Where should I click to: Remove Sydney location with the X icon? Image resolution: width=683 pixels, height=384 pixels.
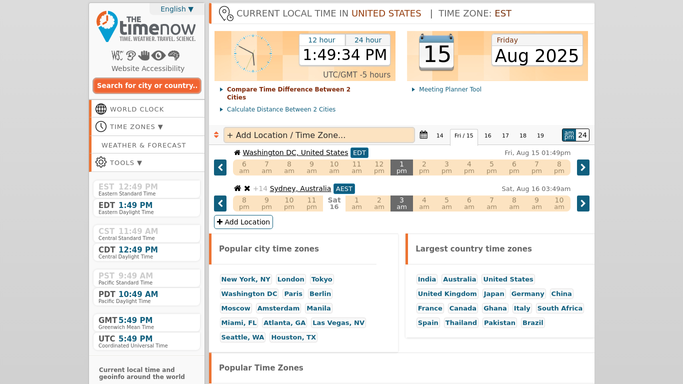[247, 189]
